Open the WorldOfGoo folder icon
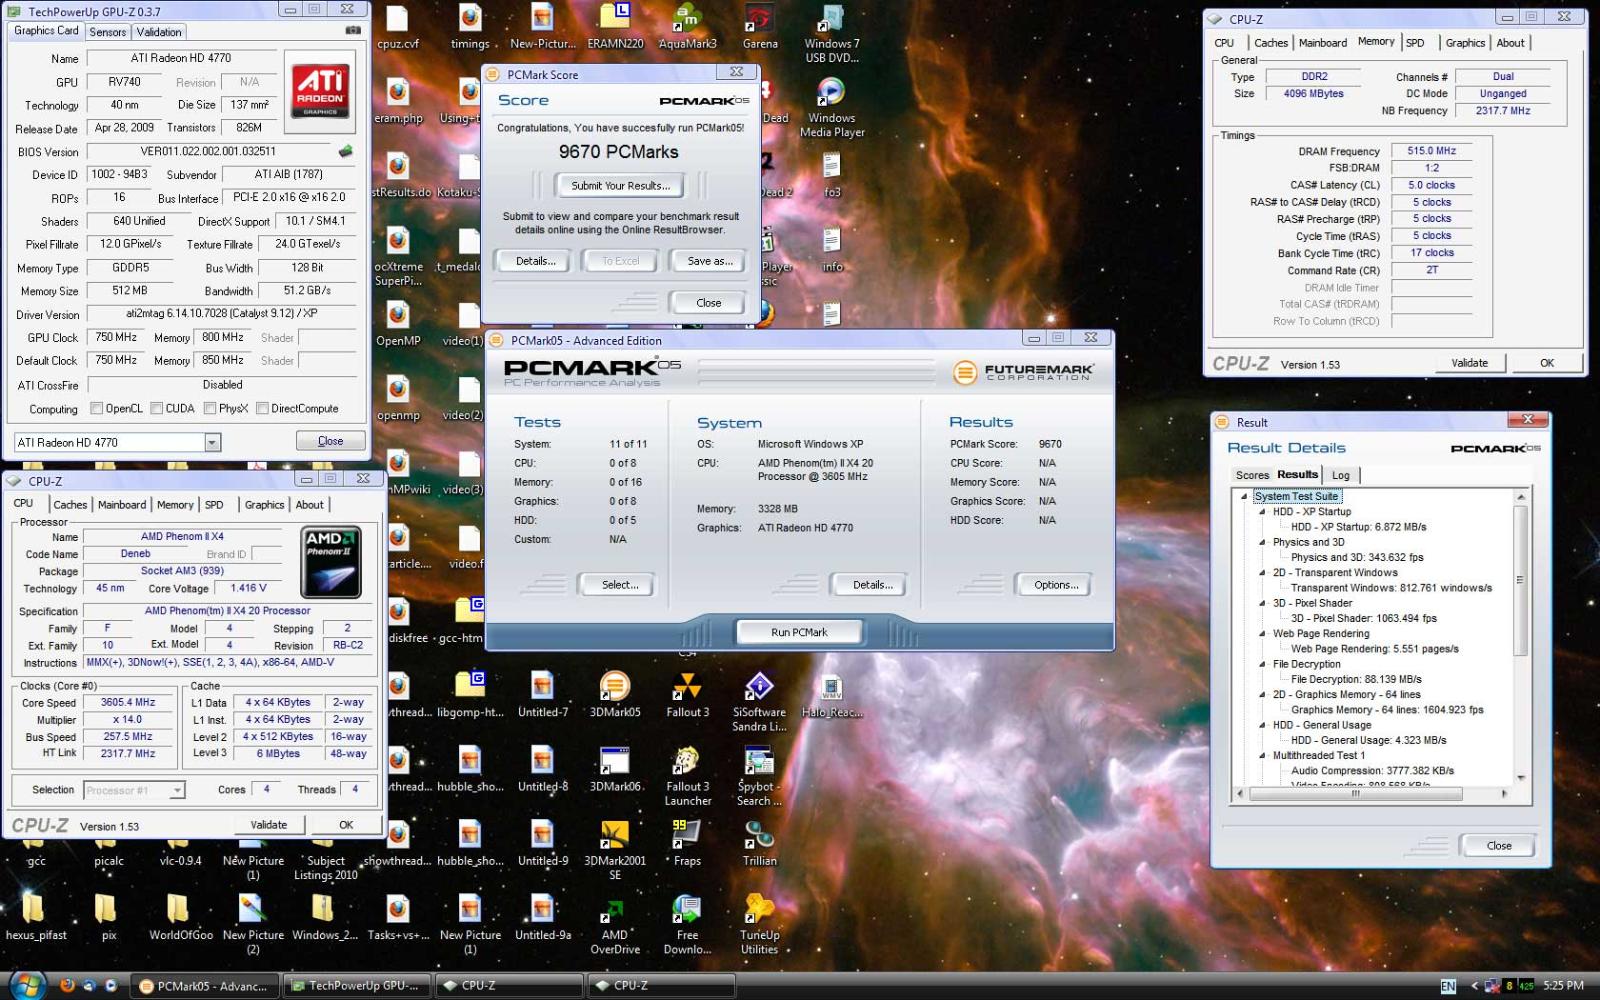This screenshot has width=1600, height=1000. click(180, 918)
